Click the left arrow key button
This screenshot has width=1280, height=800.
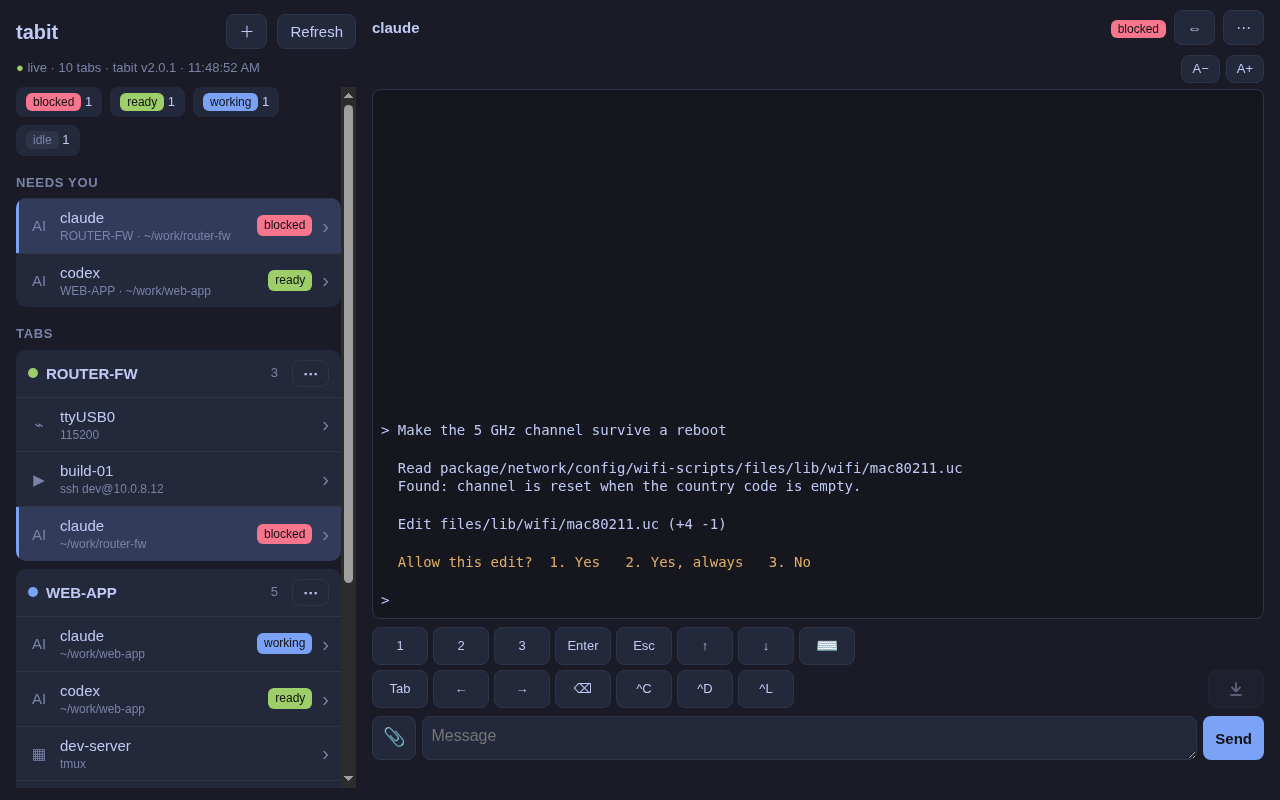coord(461,689)
